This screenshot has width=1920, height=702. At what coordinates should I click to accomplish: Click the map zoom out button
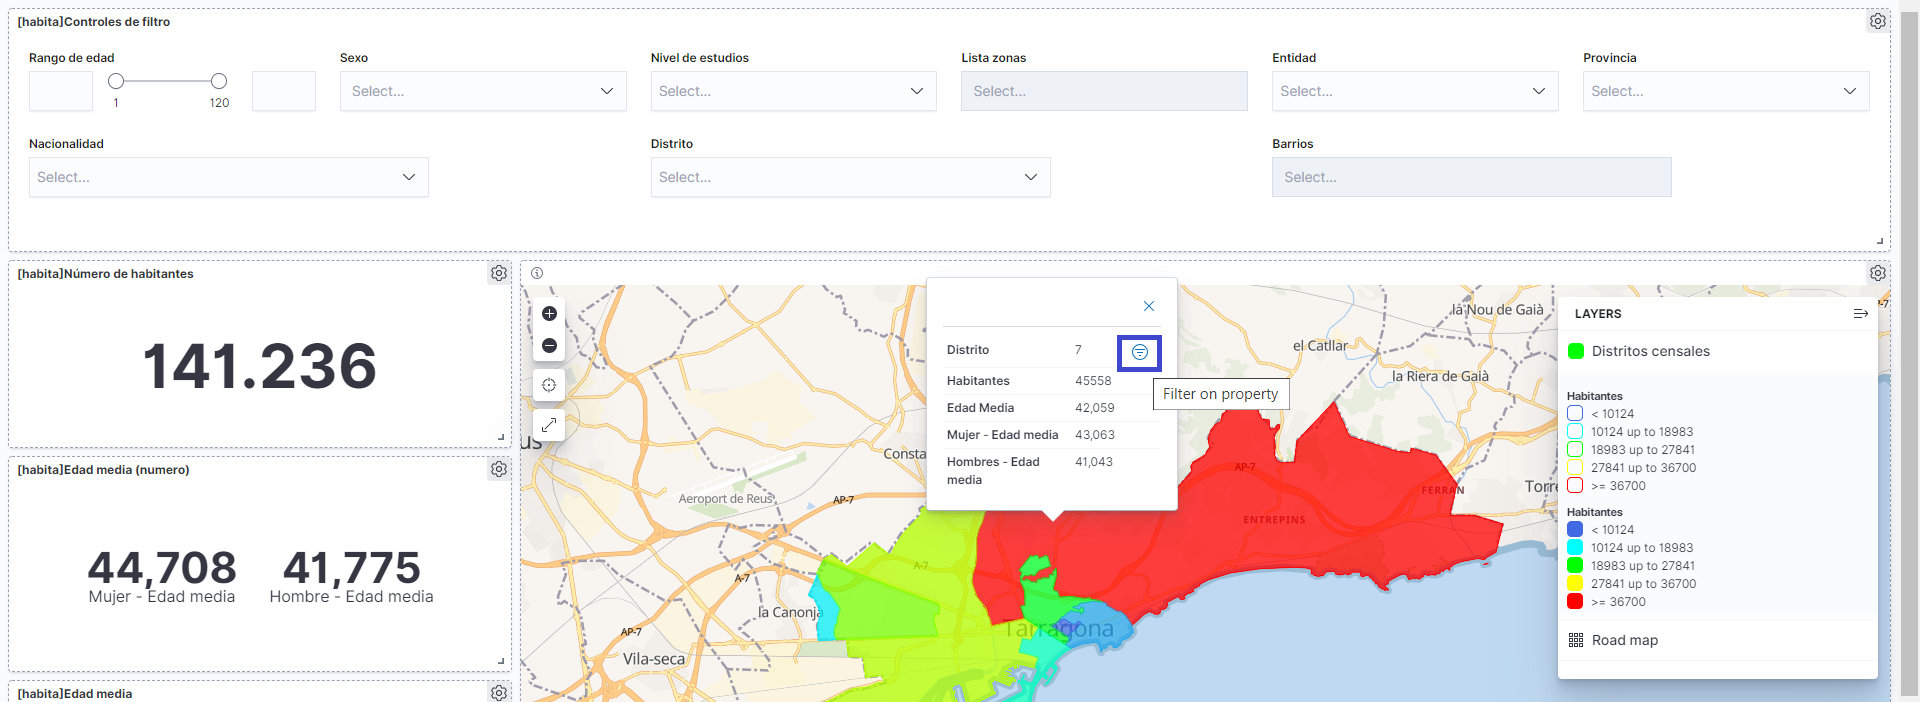[549, 346]
